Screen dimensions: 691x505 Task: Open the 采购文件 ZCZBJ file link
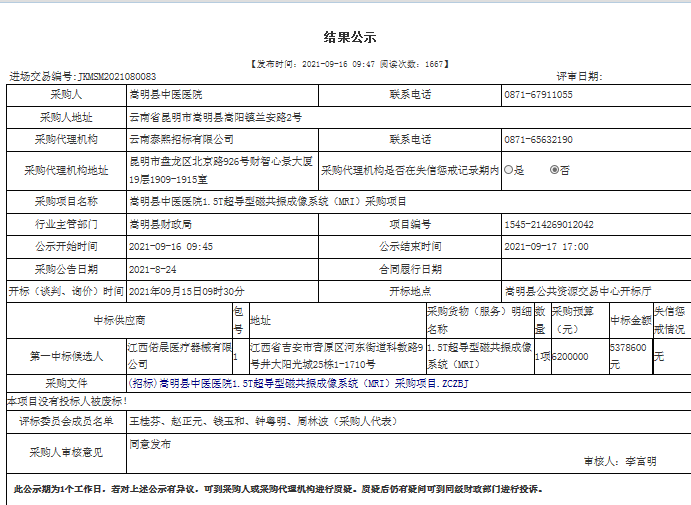click(298, 383)
